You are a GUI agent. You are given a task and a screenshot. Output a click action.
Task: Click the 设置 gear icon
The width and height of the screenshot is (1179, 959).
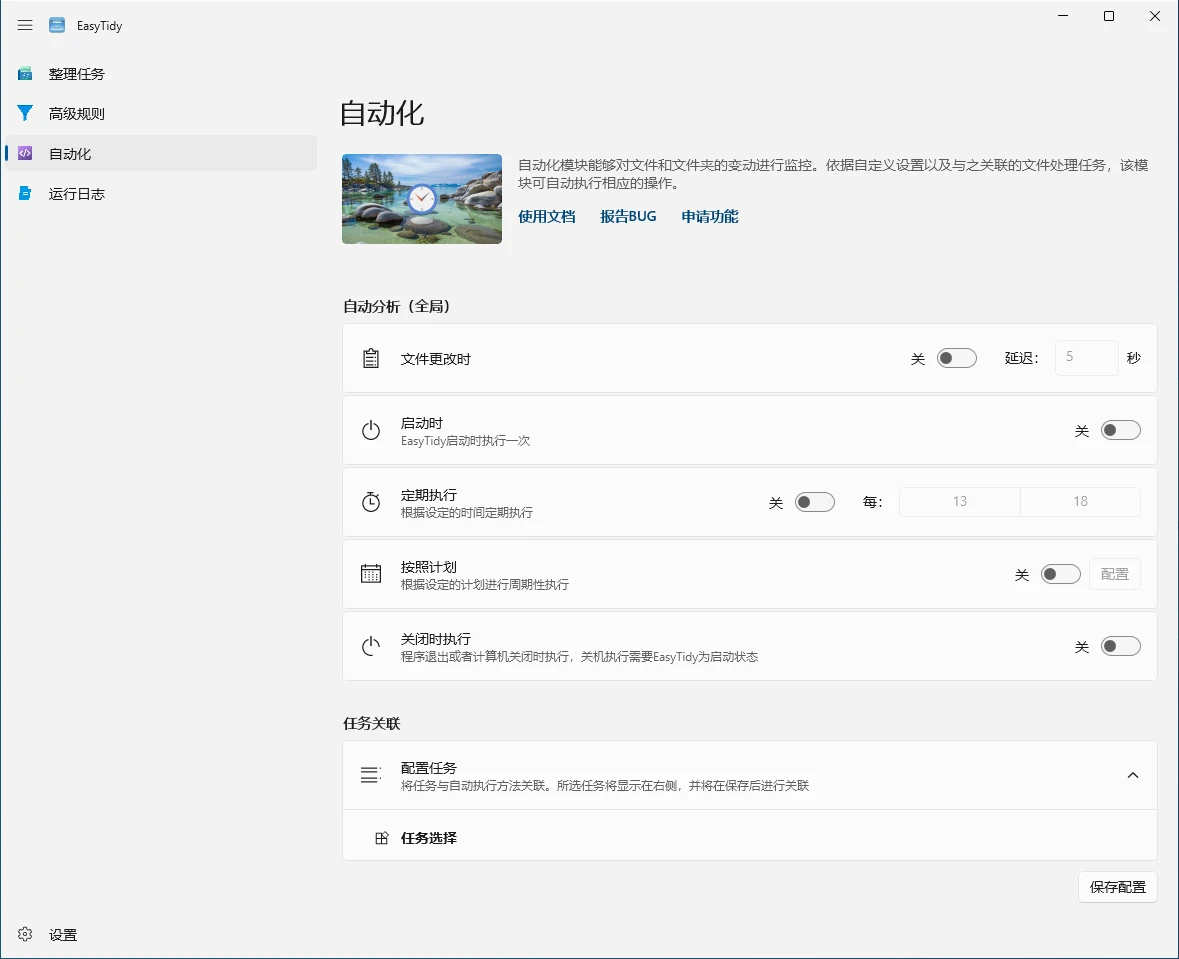(x=25, y=935)
